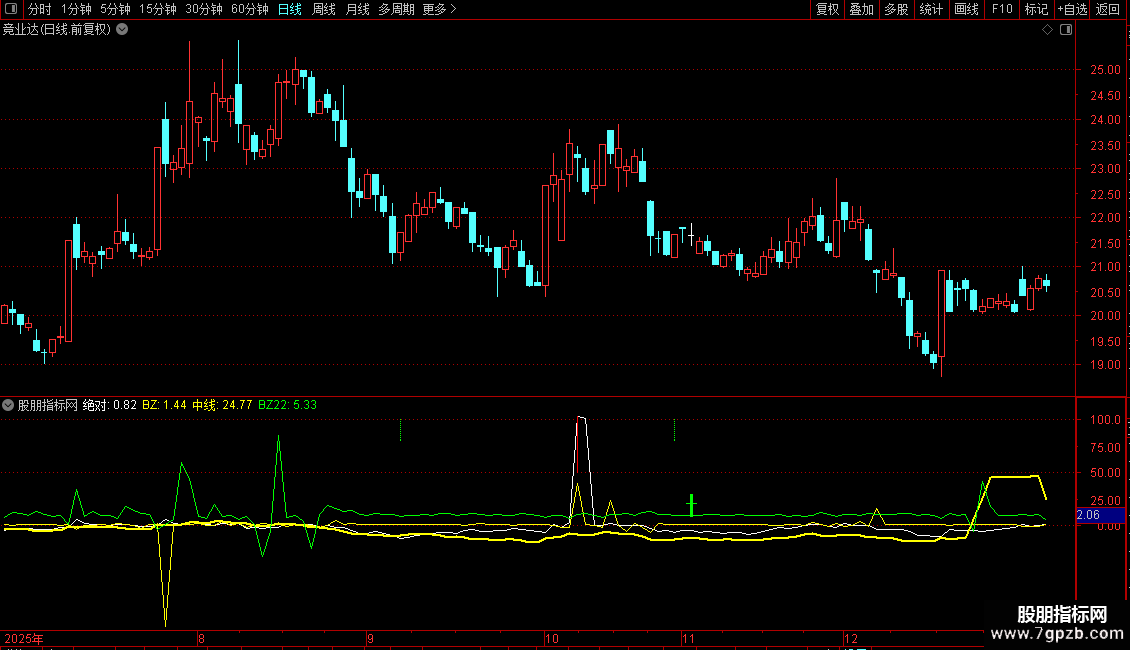Click the month 8 marker on date axis
The width and height of the screenshot is (1130, 650).
pyautogui.click(x=201, y=638)
